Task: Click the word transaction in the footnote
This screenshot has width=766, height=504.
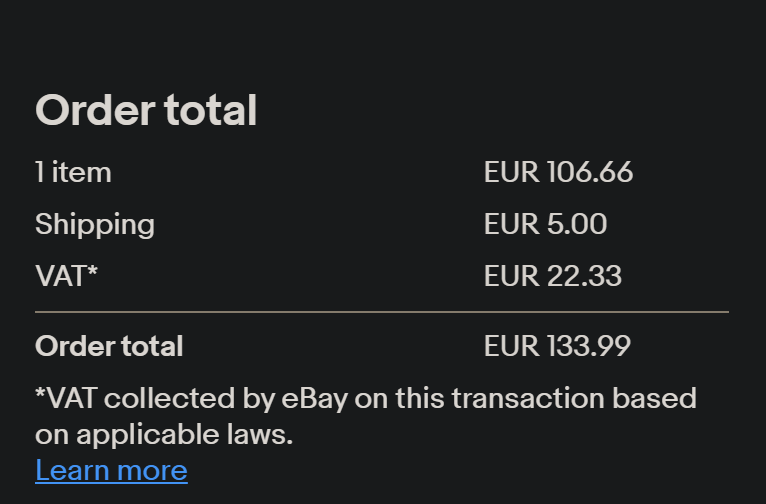Action: (x=528, y=399)
